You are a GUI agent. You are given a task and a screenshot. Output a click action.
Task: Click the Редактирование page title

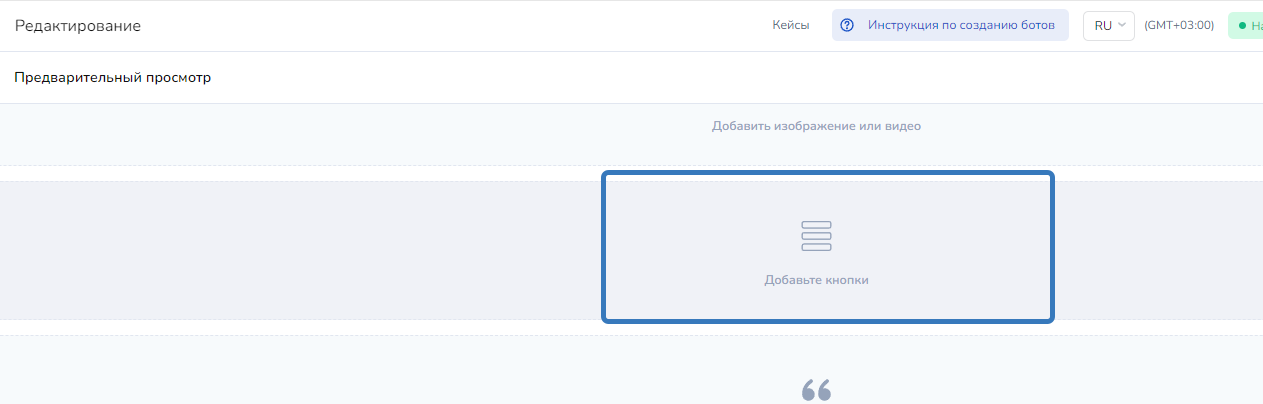(77, 26)
